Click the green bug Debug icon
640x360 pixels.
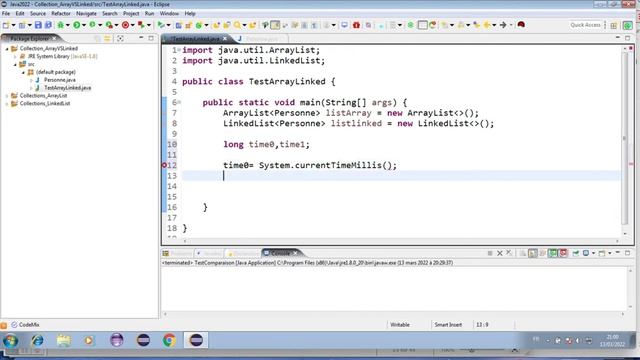click(60, 25)
